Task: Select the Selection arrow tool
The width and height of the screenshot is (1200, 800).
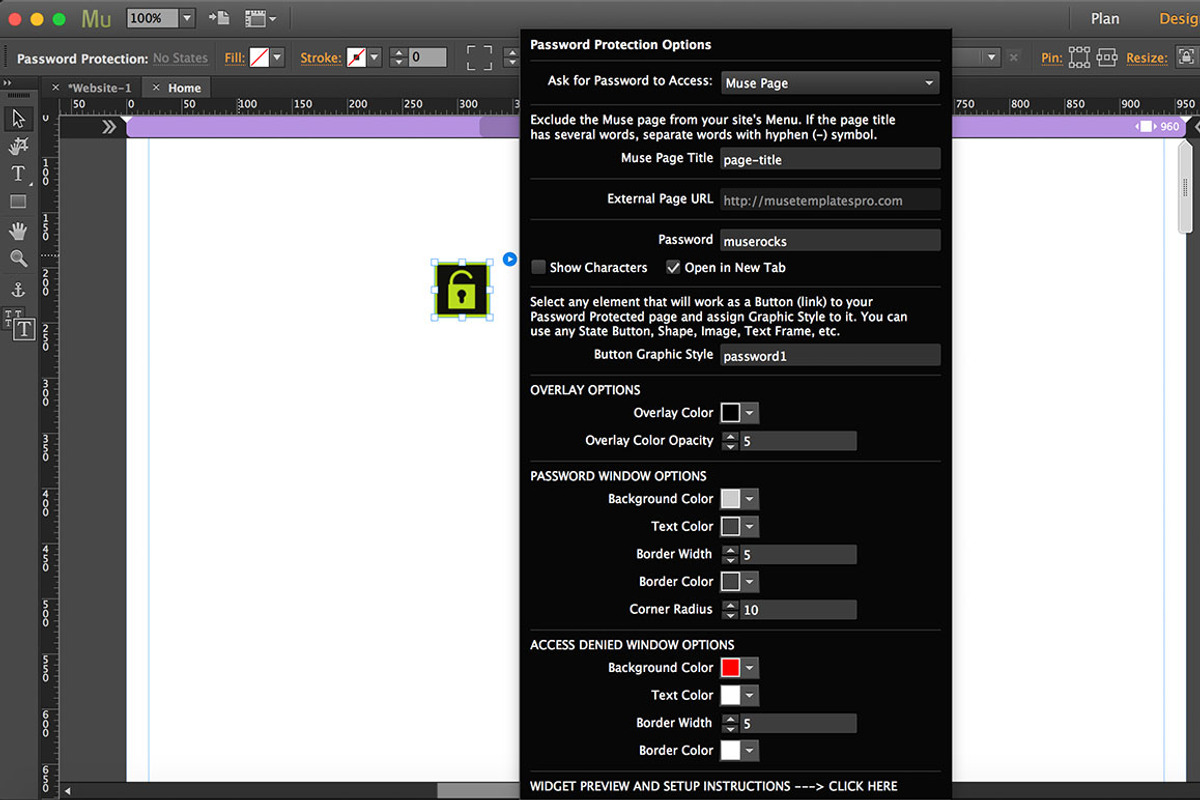Action: [x=18, y=118]
